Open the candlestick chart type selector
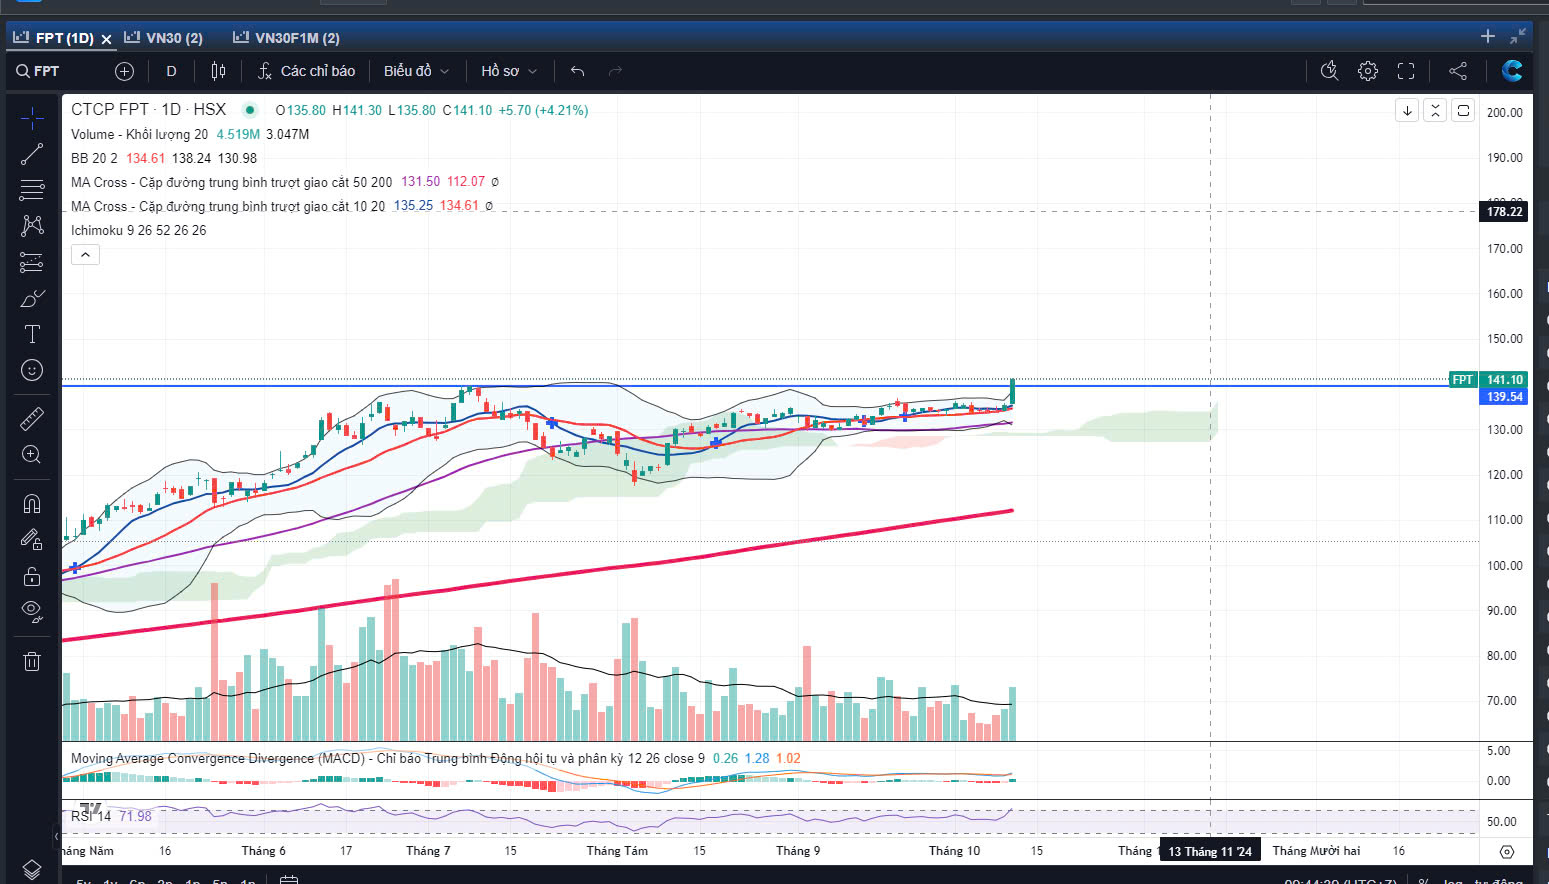1549x884 pixels. [x=218, y=71]
